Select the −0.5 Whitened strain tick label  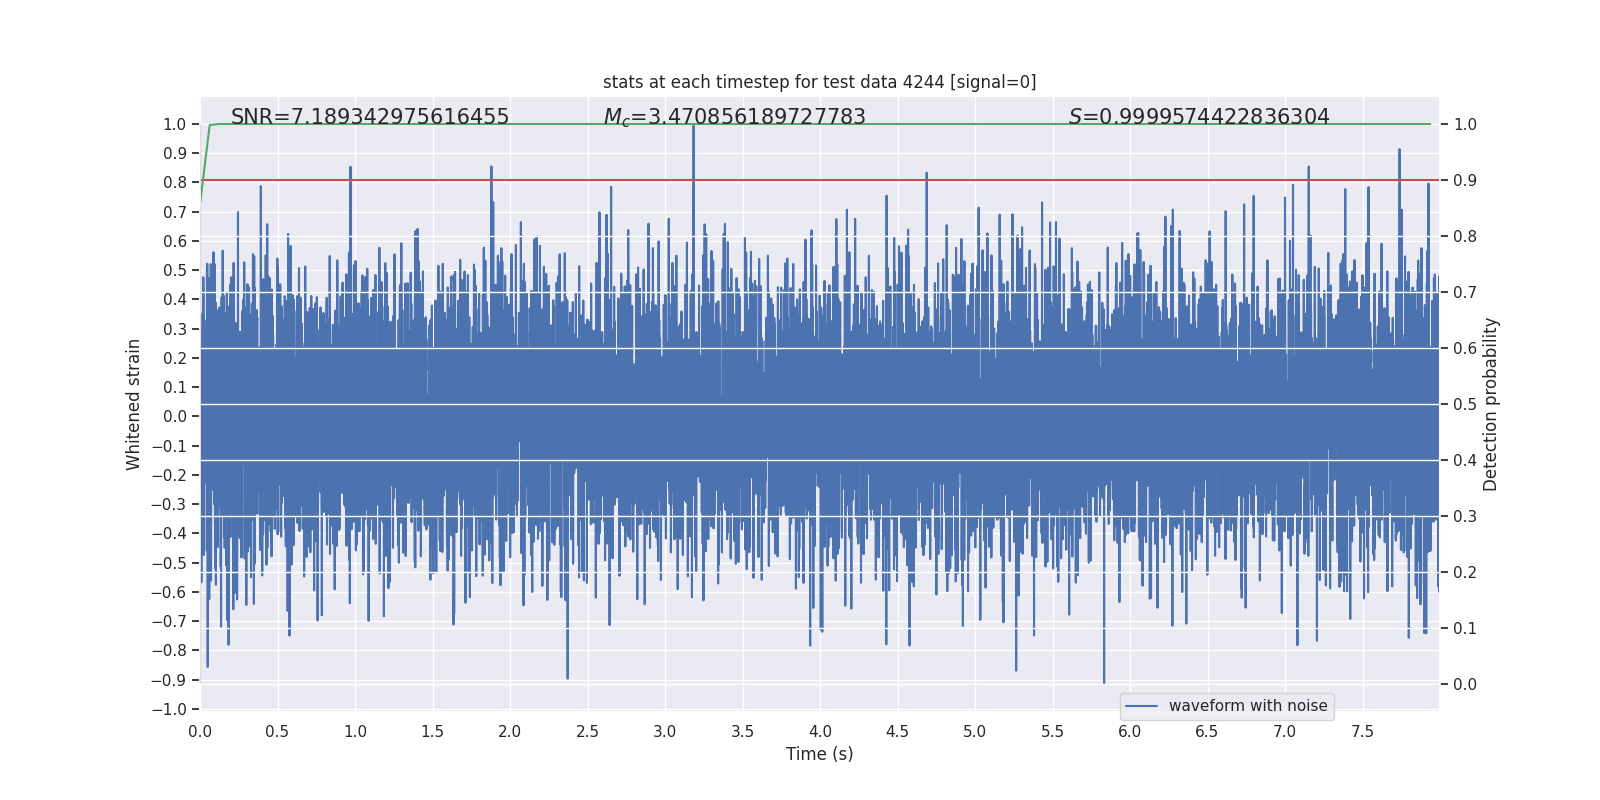click(169, 563)
